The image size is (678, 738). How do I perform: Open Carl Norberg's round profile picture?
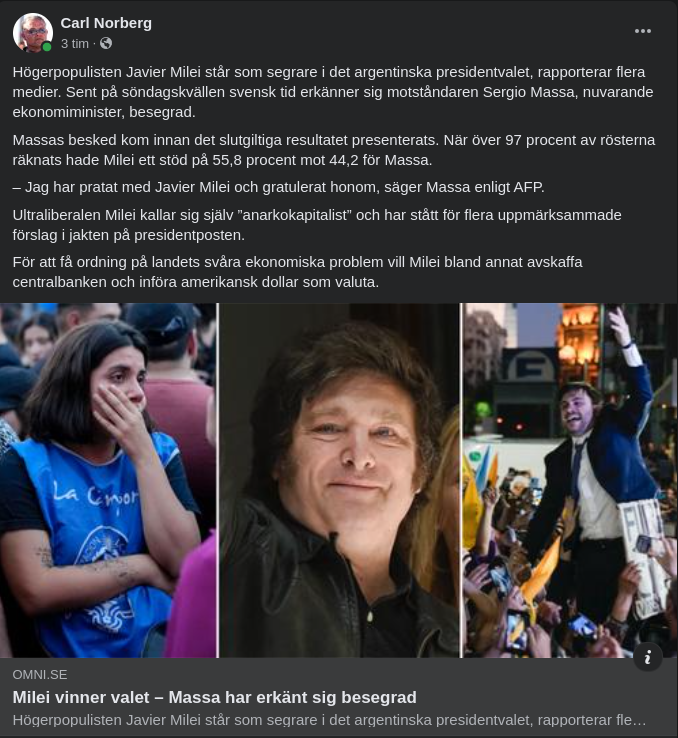32,32
